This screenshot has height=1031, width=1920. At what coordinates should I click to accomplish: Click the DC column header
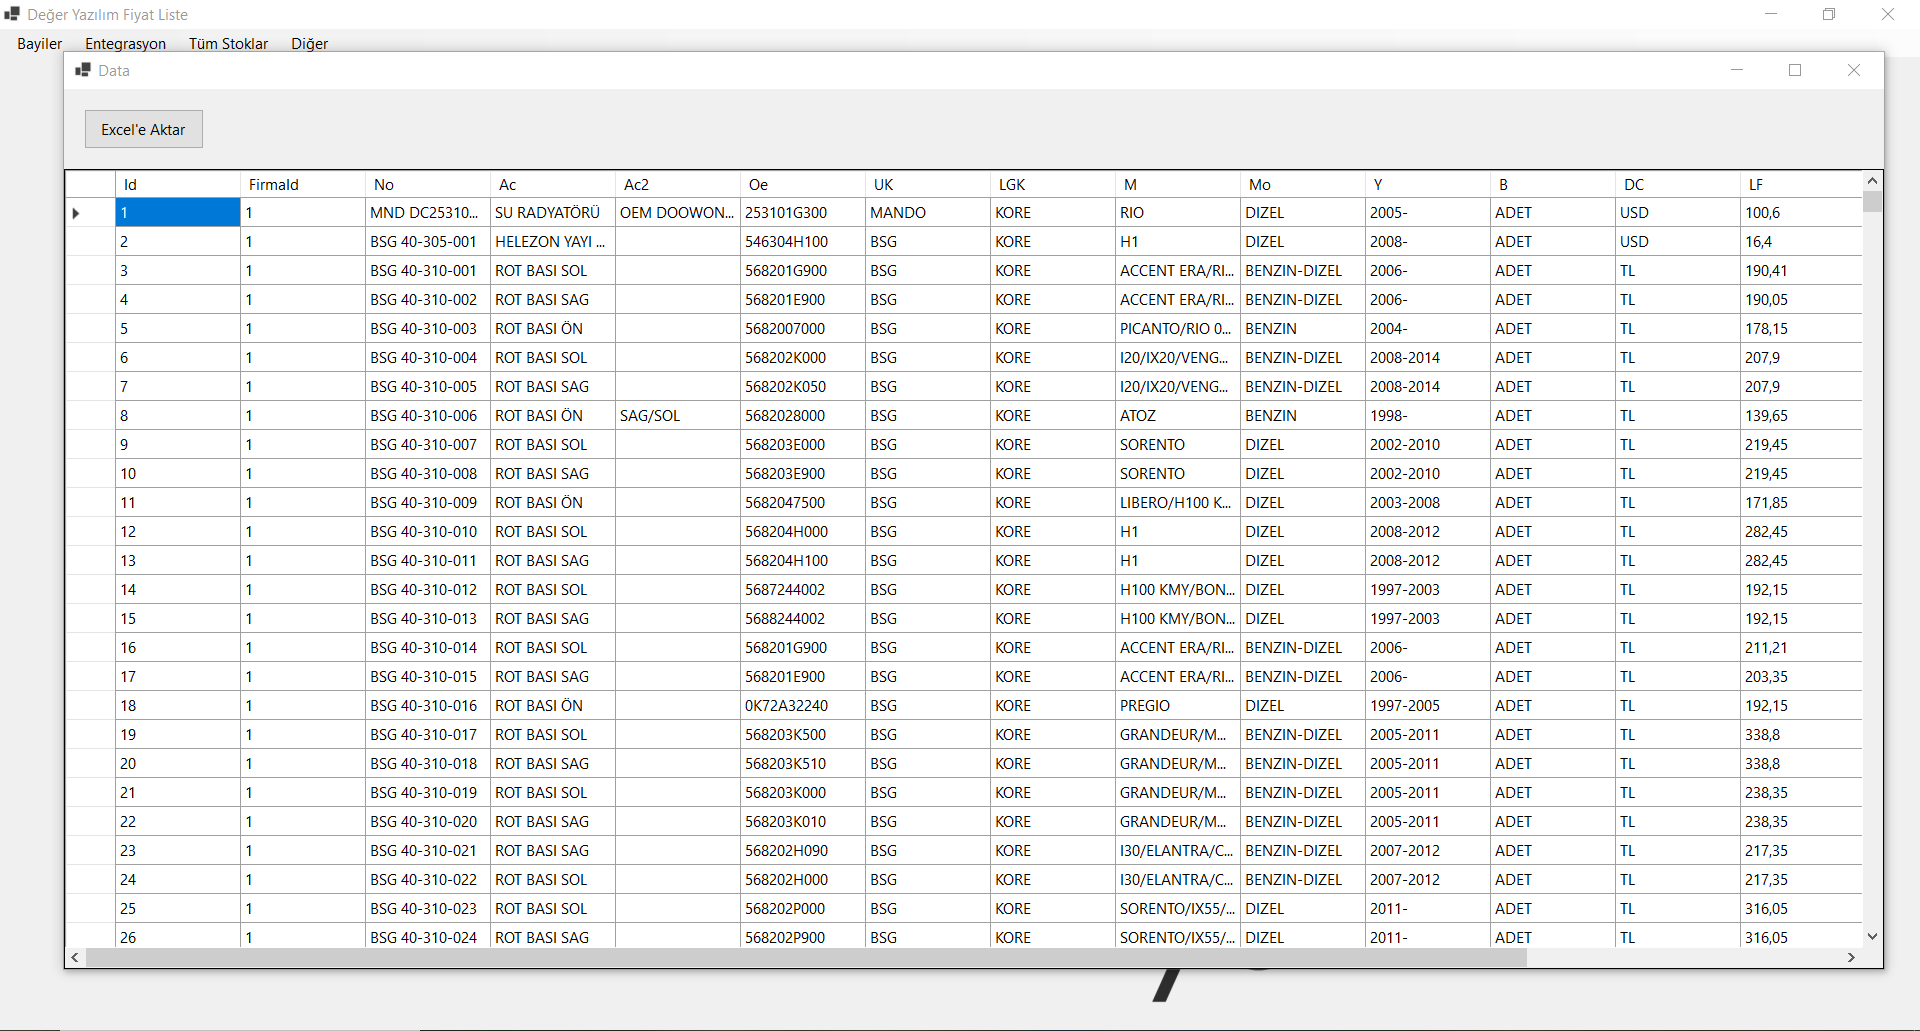pos(1678,184)
